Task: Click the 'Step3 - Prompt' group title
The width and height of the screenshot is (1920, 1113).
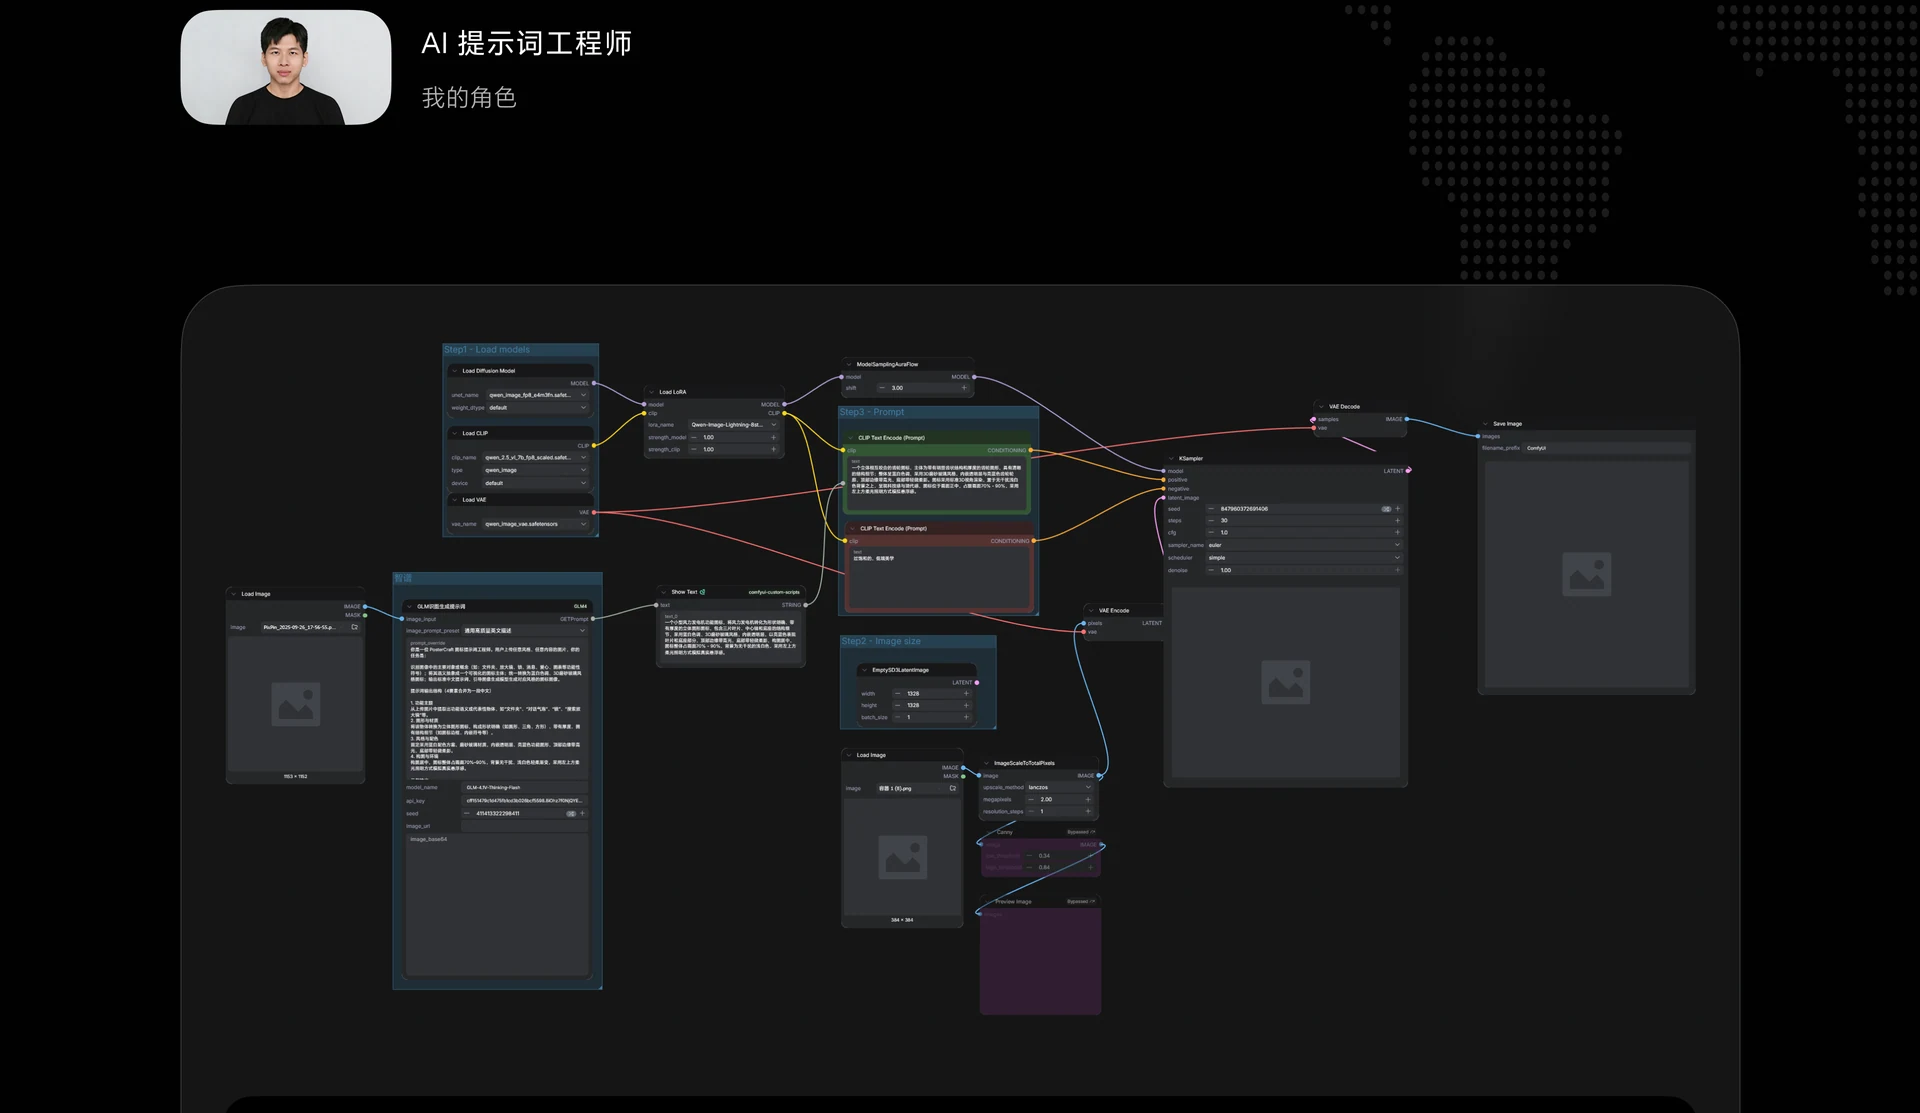Action: tap(872, 412)
